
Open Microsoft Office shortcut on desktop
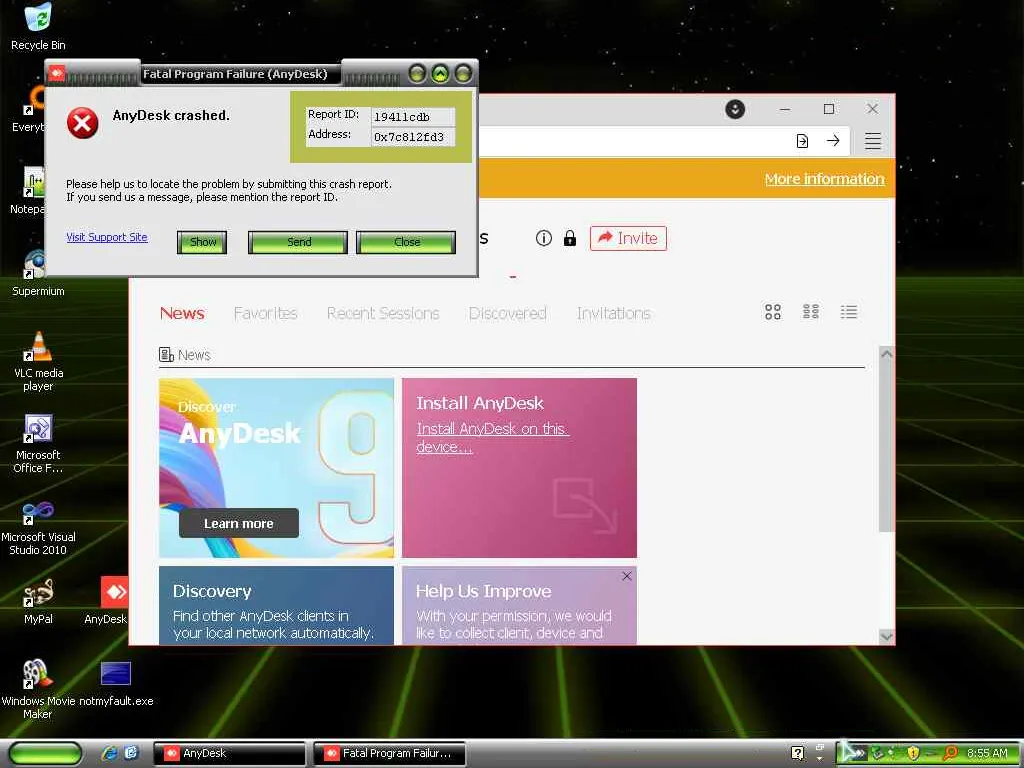point(38,443)
